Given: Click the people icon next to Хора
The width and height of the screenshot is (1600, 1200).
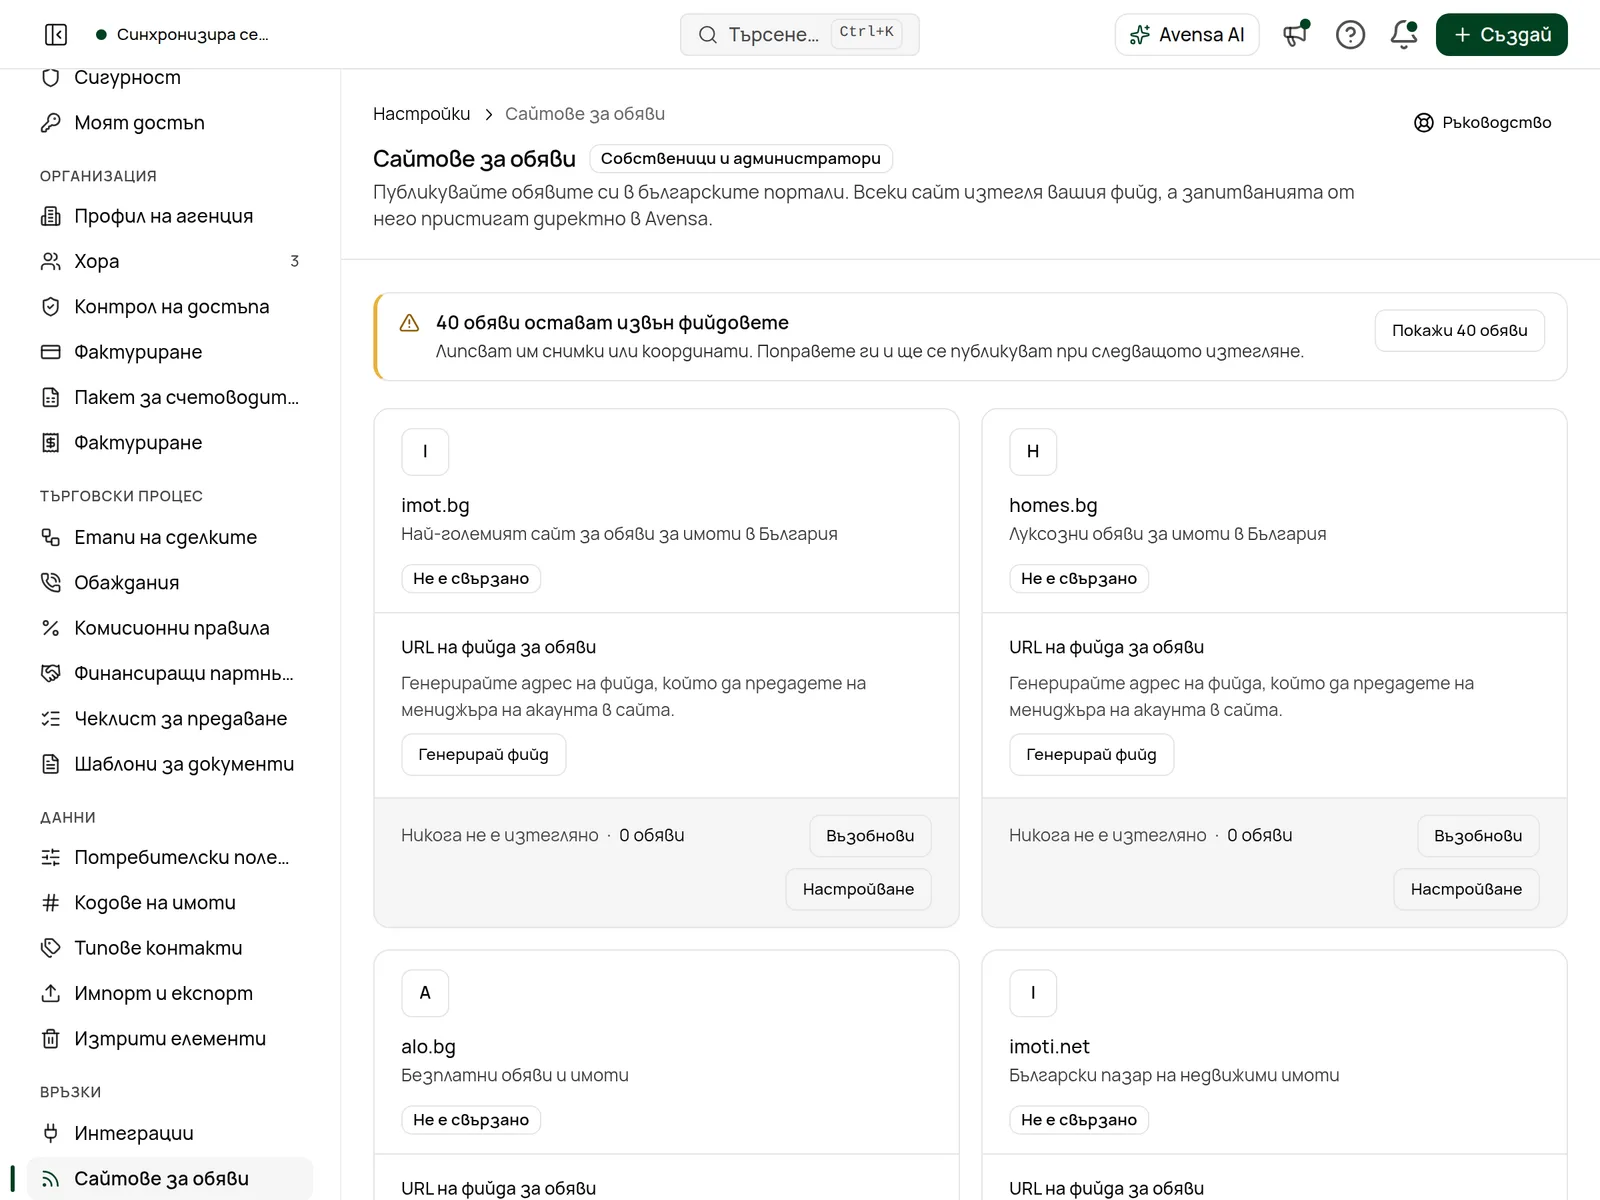Looking at the screenshot, I should 51,261.
